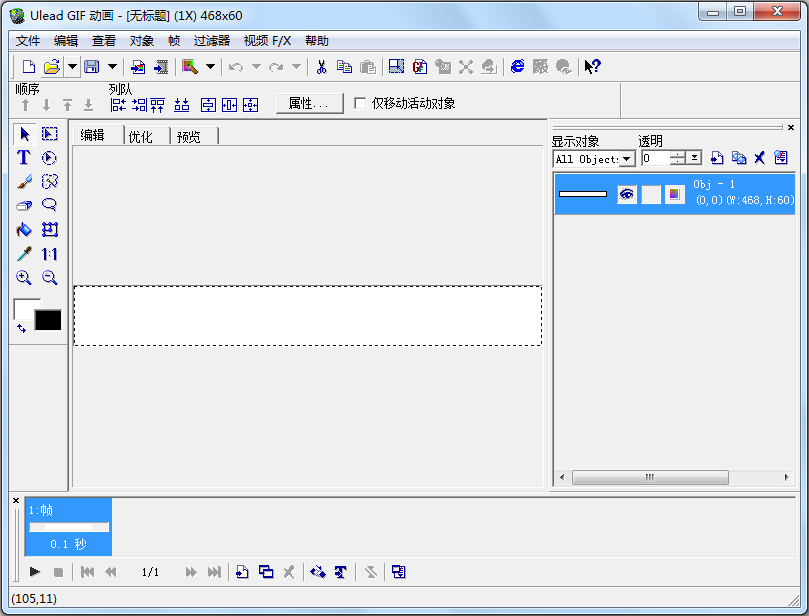The height and width of the screenshot is (616, 809).
Task: Select the Text tool
Action: tap(24, 157)
